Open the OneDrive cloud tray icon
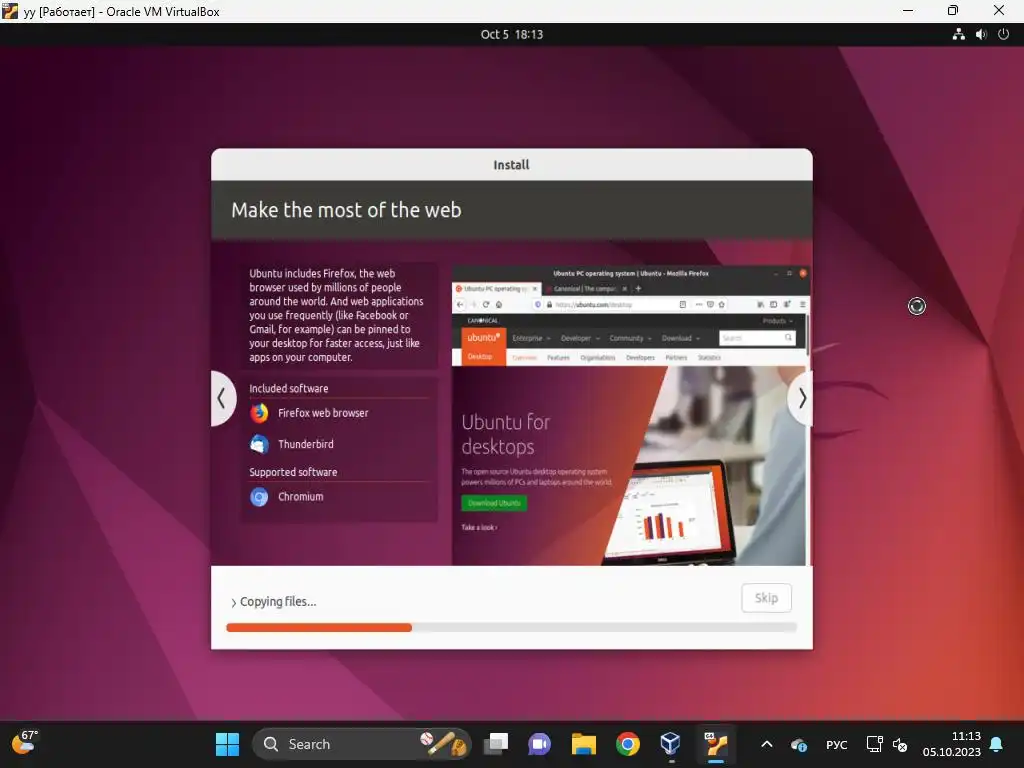 pyautogui.click(x=798, y=744)
